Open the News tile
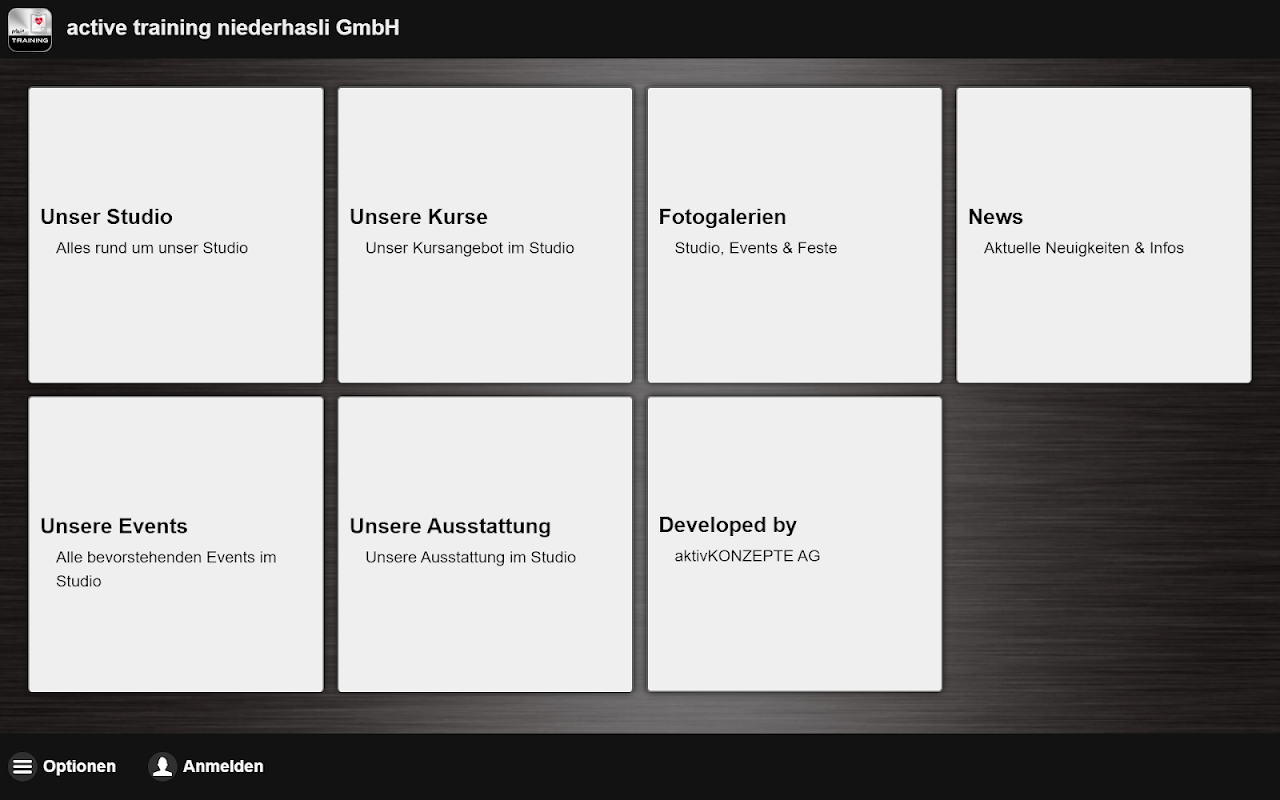This screenshot has height=800, width=1280. pos(1104,235)
